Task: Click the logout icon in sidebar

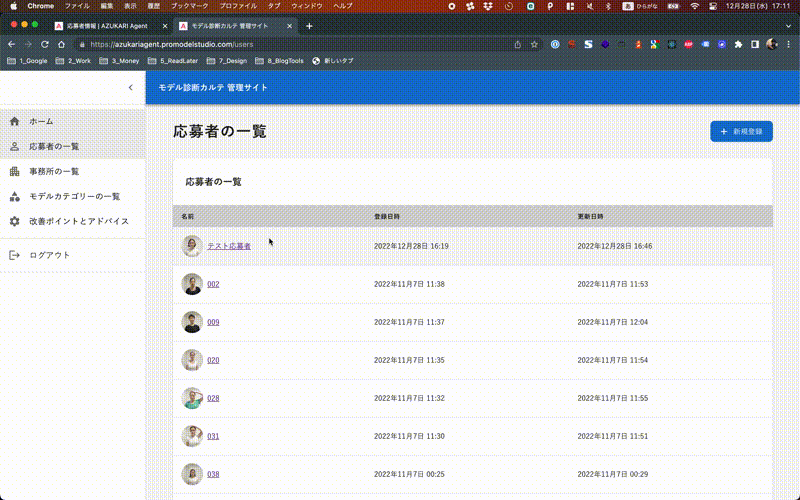Action: (14, 255)
